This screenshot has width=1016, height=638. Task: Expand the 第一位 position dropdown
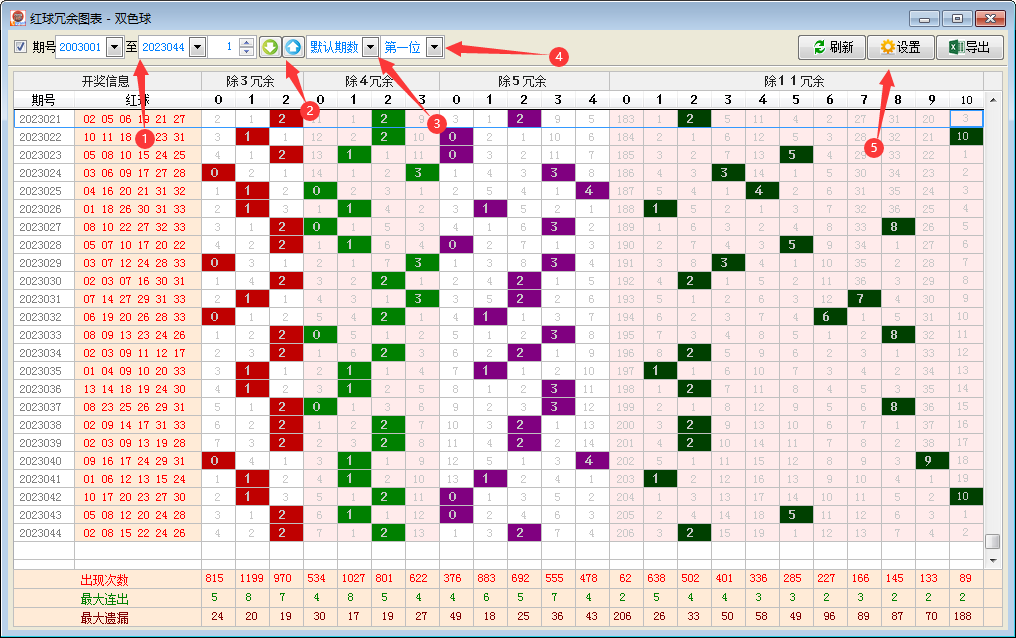click(x=434, y=47)
